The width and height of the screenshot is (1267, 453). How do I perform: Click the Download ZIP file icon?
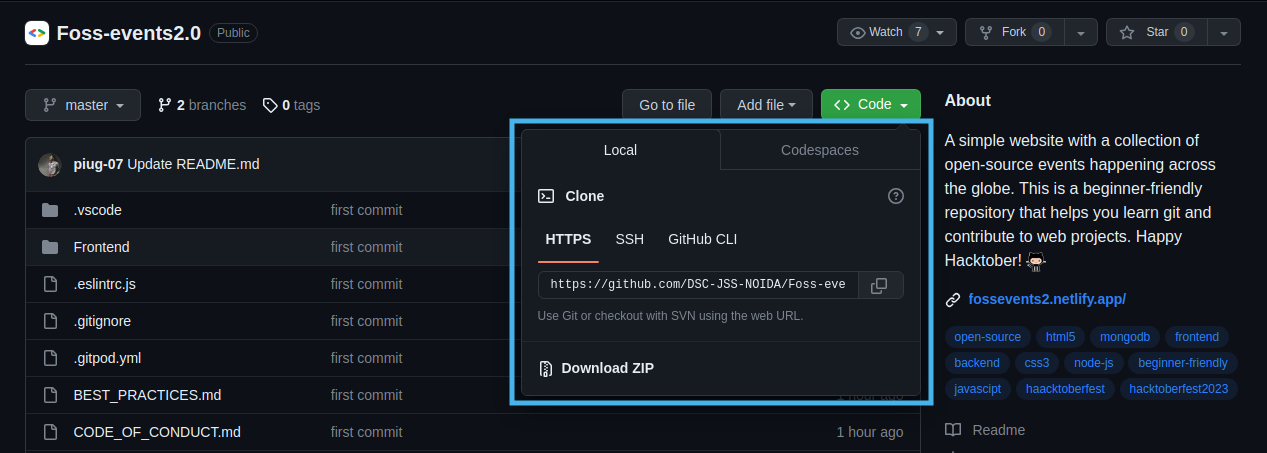(546, 368)
